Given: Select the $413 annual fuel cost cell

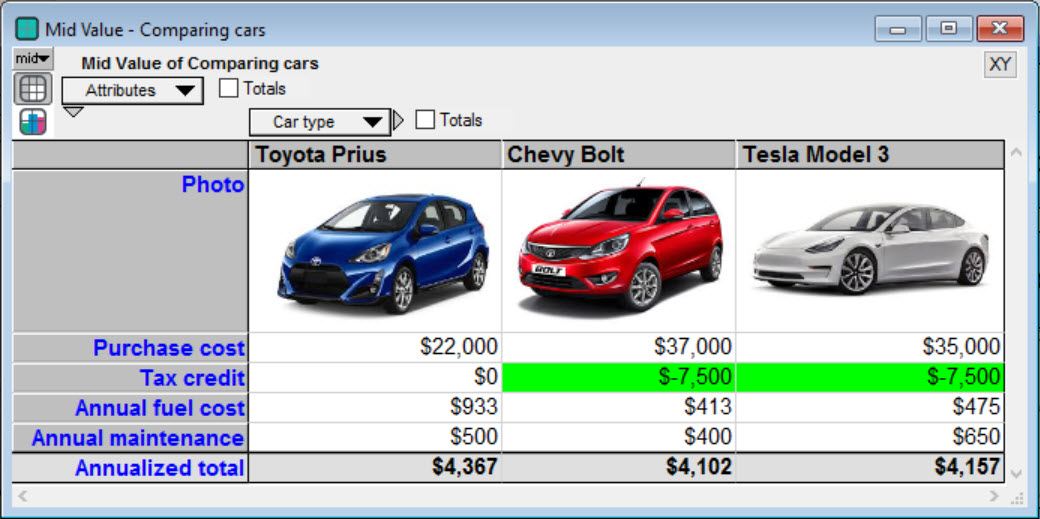Looking at the screenshot, I should 619,407.
